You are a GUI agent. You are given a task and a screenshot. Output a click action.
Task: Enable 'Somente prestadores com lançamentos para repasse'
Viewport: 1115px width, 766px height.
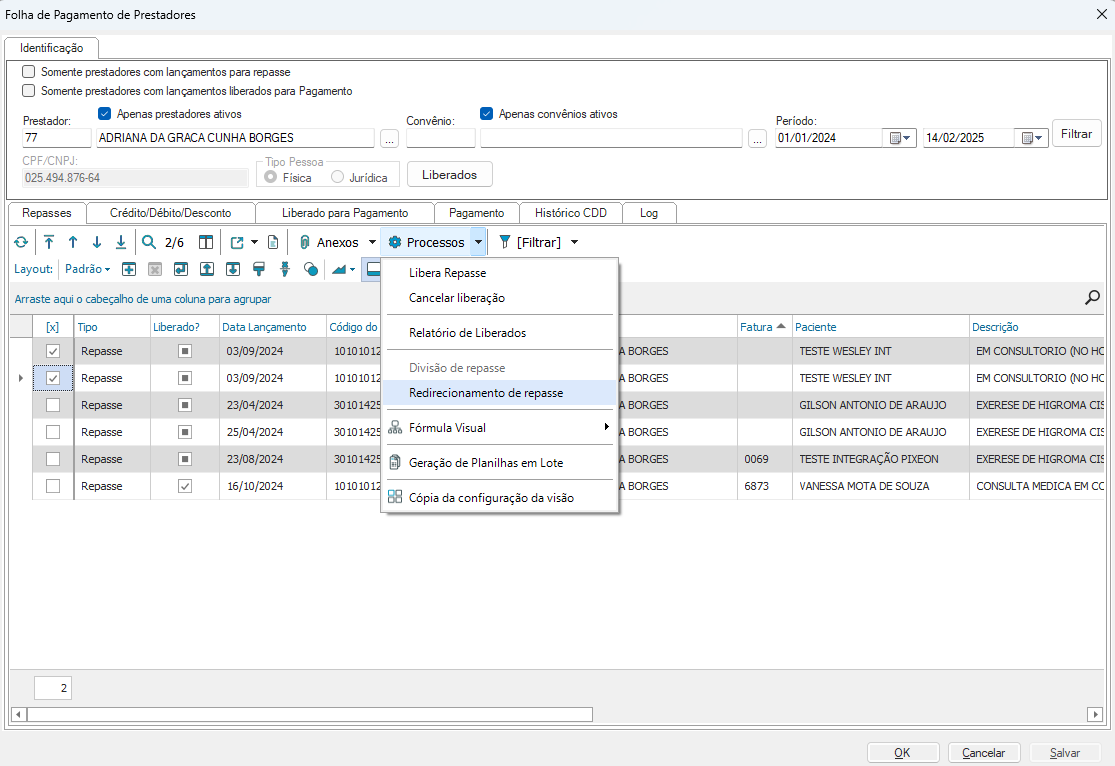(x=29, y=72)
